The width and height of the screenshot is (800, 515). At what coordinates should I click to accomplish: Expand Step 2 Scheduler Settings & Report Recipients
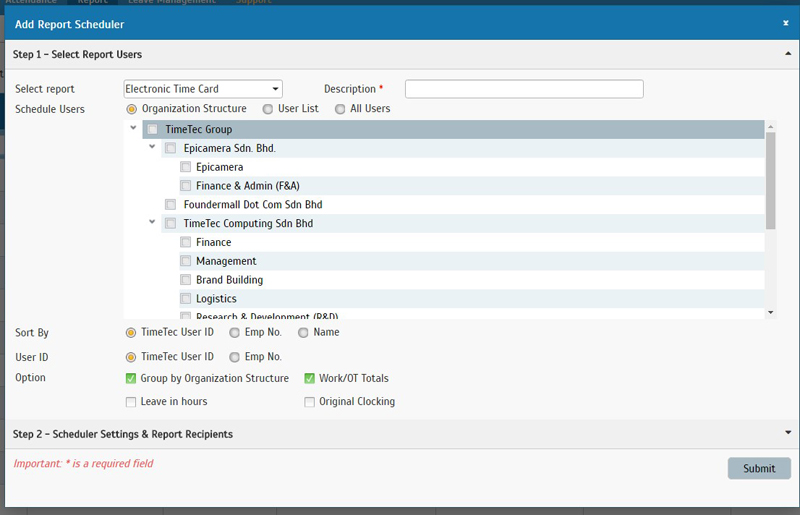(x=788, y=433)
